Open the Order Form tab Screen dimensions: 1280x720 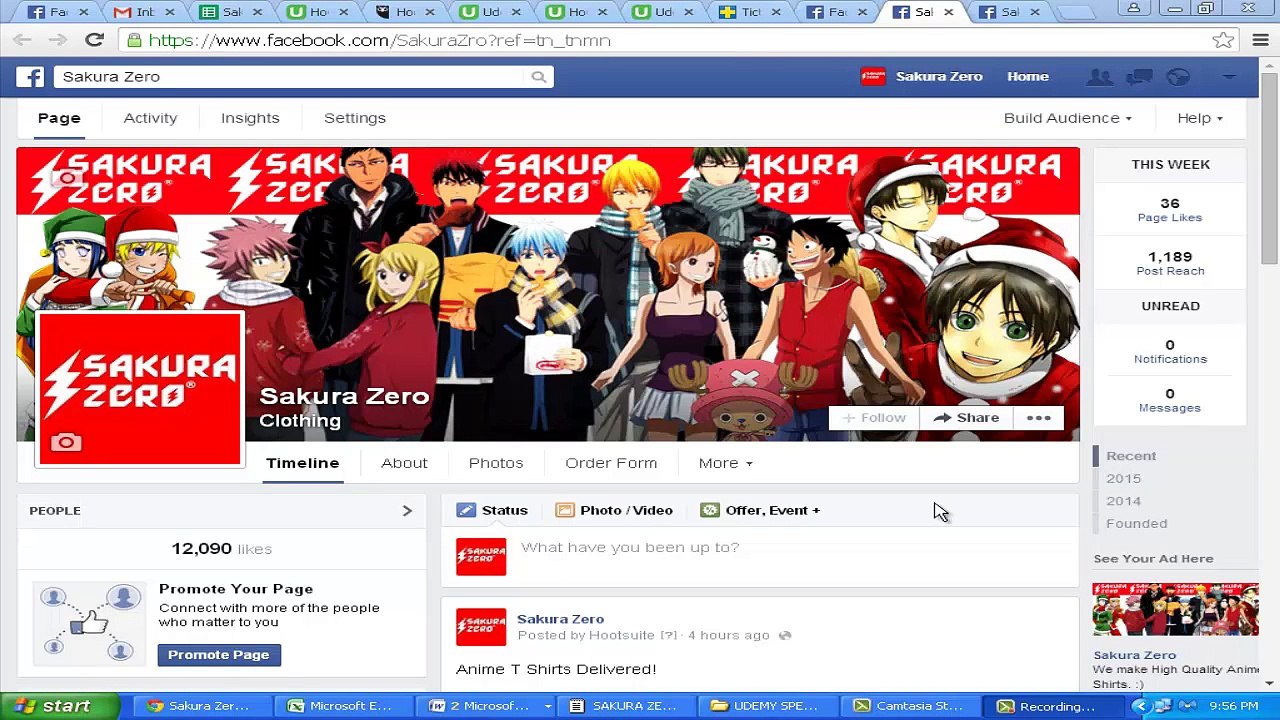(x=611, y=463)
